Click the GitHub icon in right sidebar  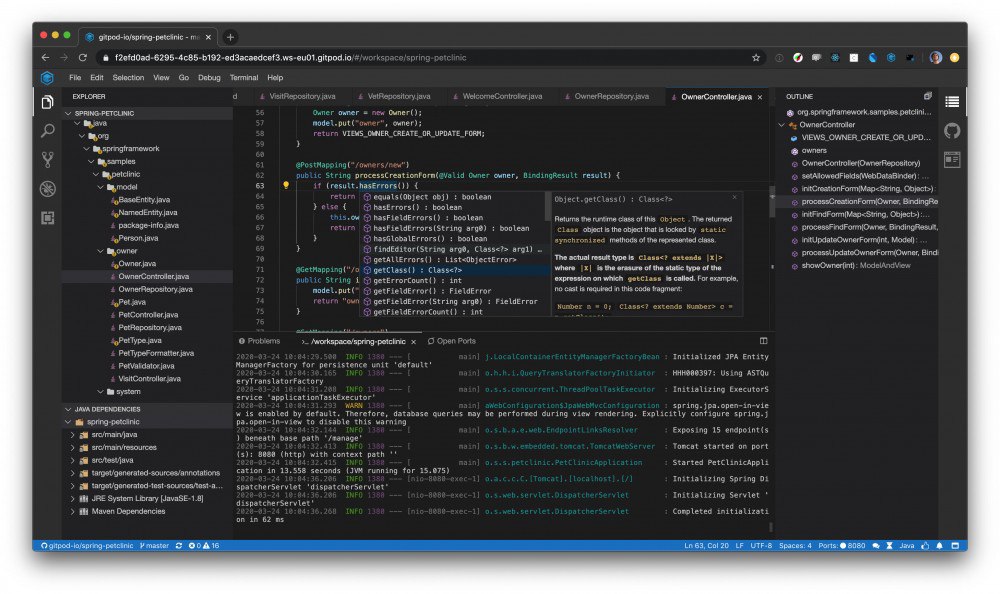pyautogui.click(x=952, y=131)
